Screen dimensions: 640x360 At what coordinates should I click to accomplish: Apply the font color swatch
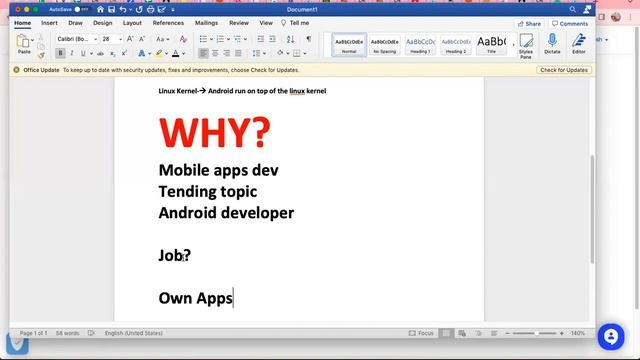coord(176,53)
